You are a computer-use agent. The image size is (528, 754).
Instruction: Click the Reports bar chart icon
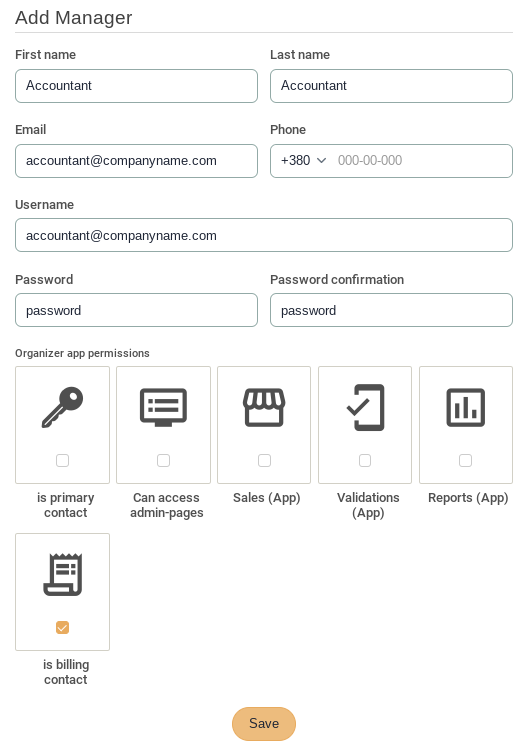465,407
